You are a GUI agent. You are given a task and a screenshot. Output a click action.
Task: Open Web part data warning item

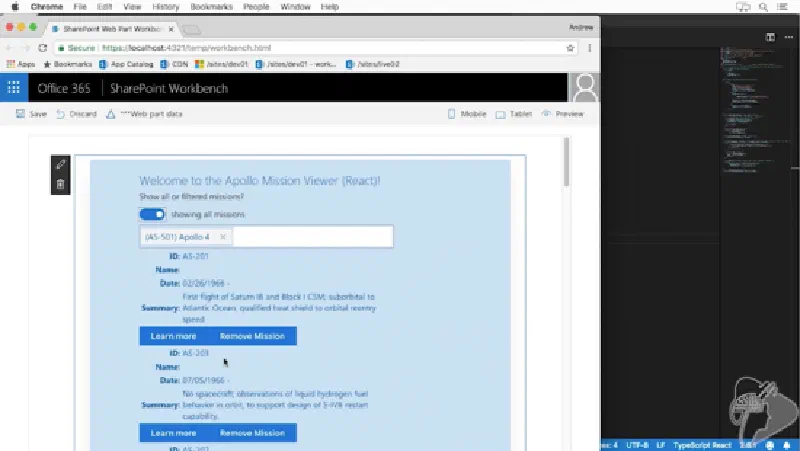coord(144,114)
